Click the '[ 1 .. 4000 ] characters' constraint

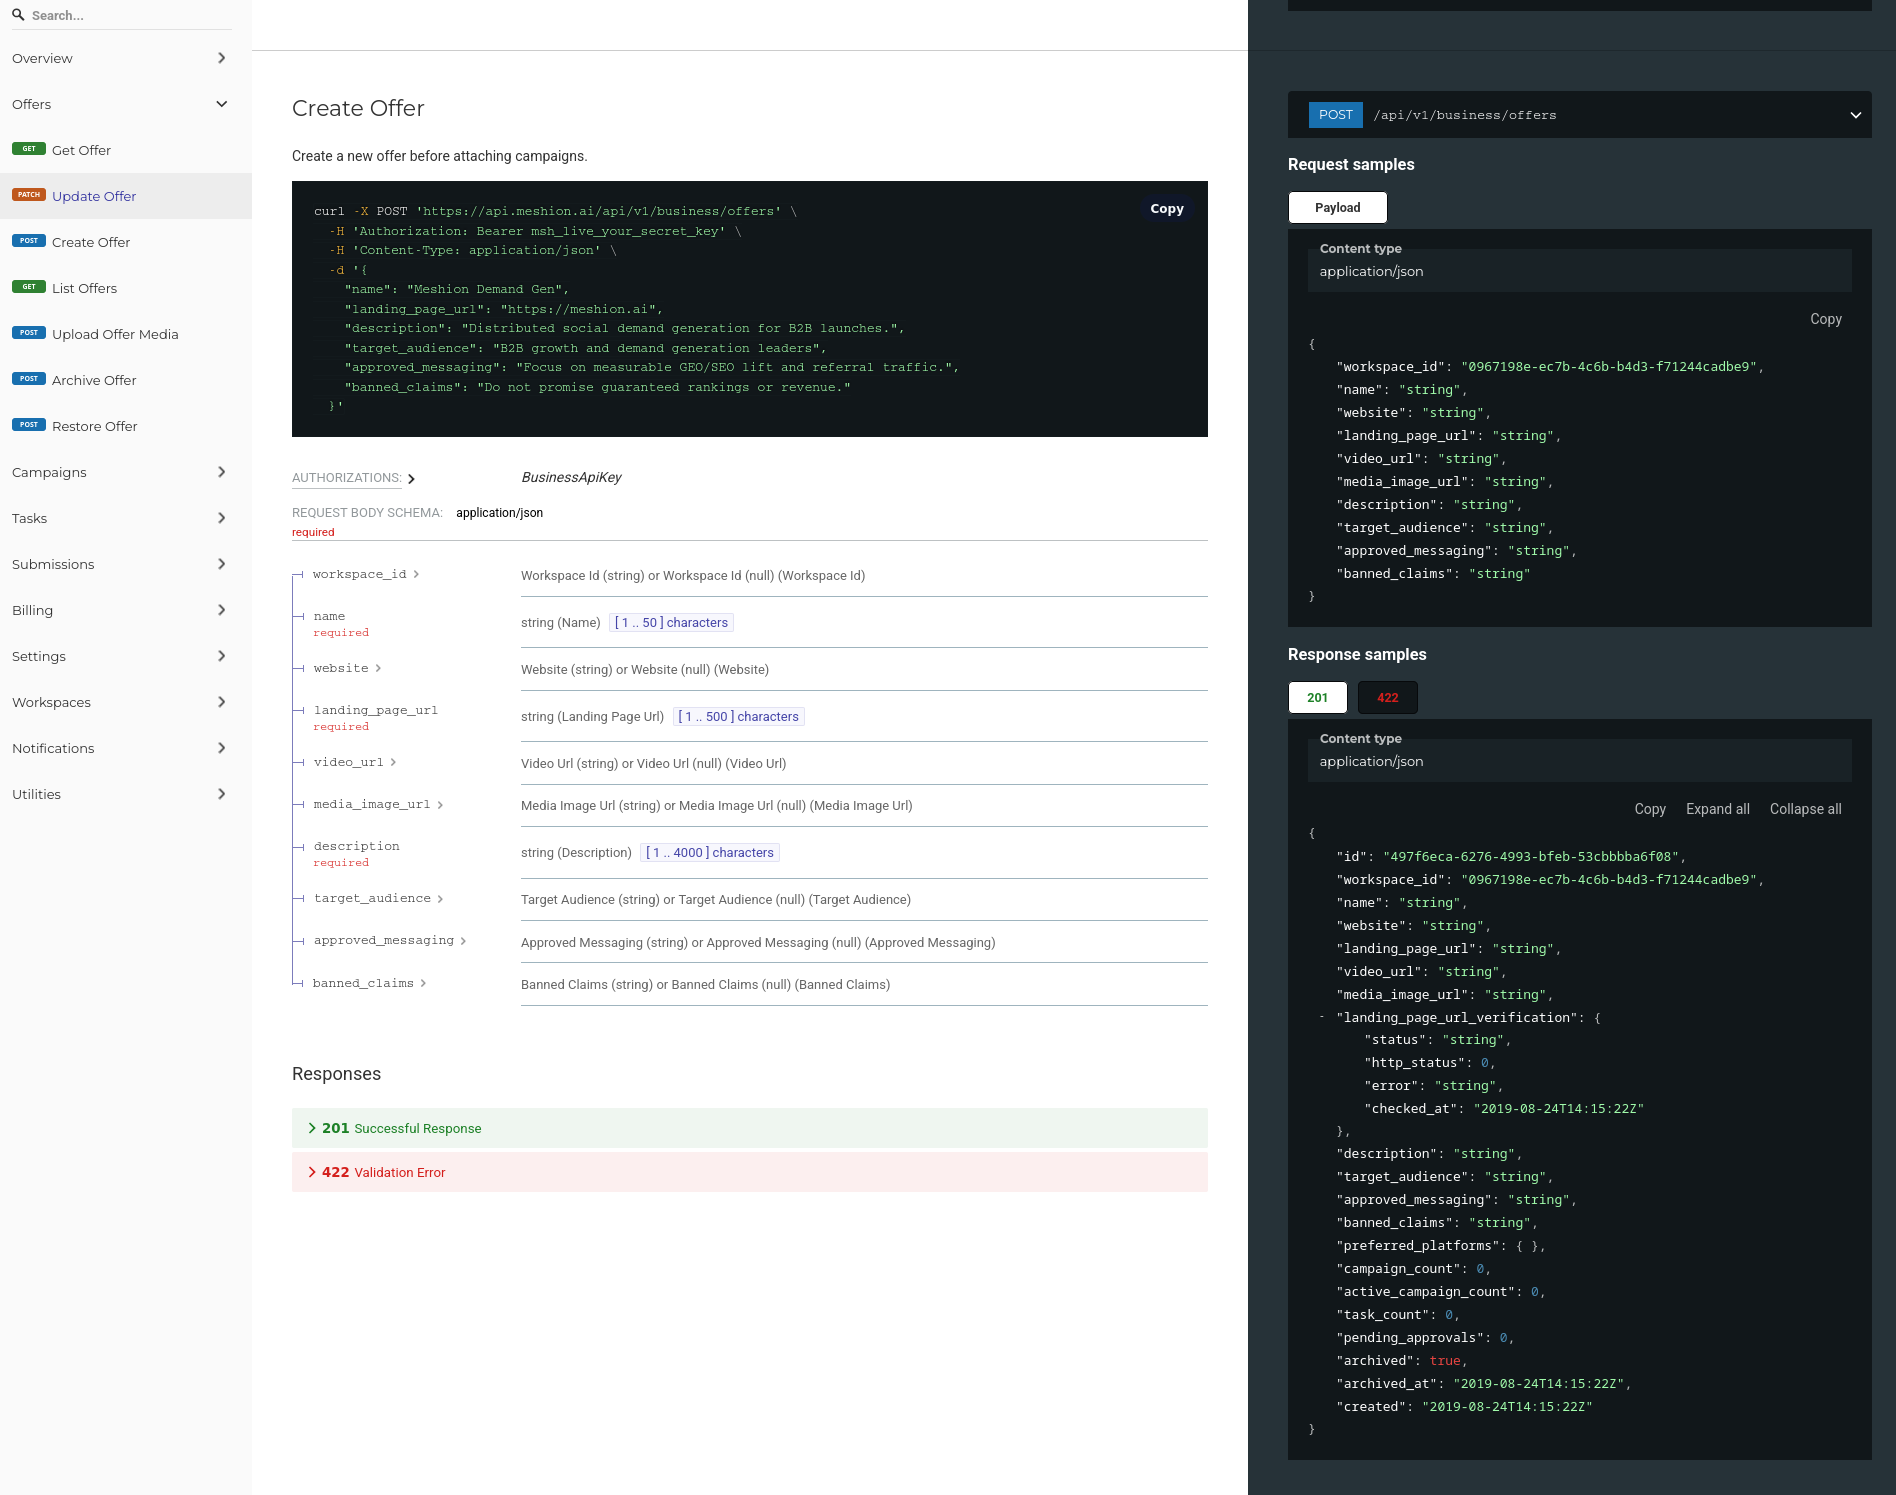coord(710,852)
